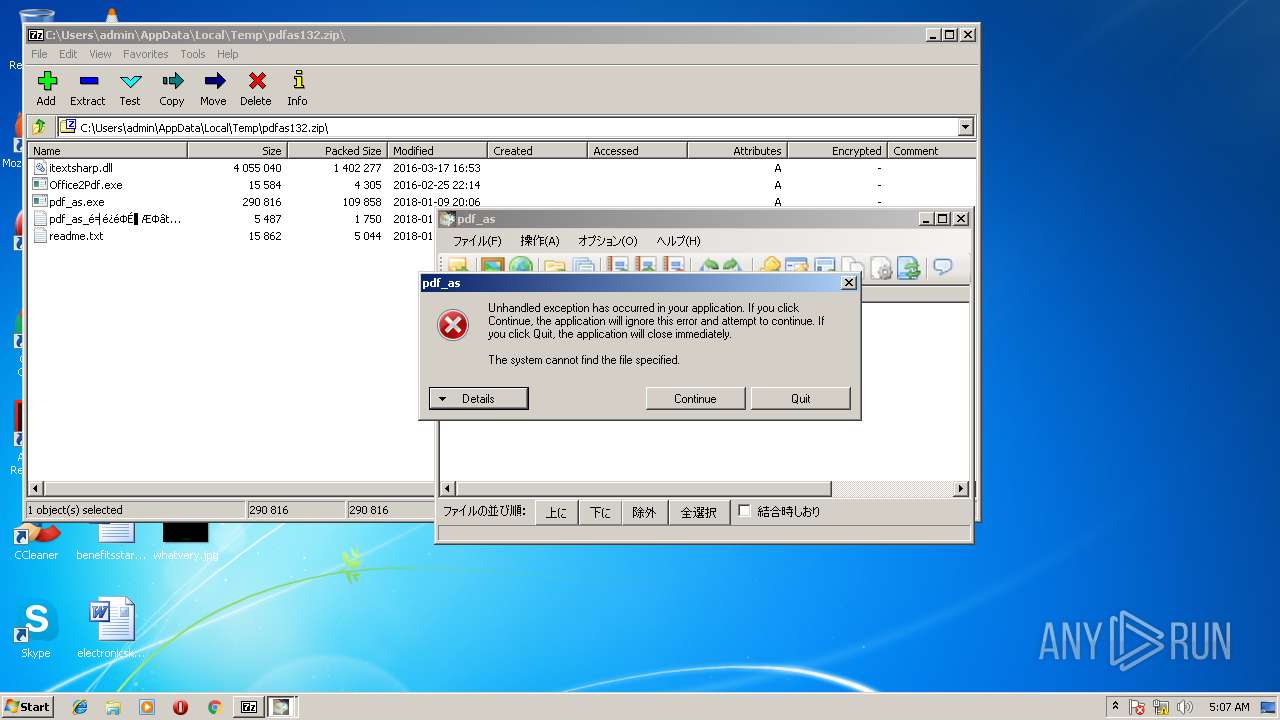1280x720 pixels.
Task: Click Continue in the error dialog
Action: (x=695, y=398)
